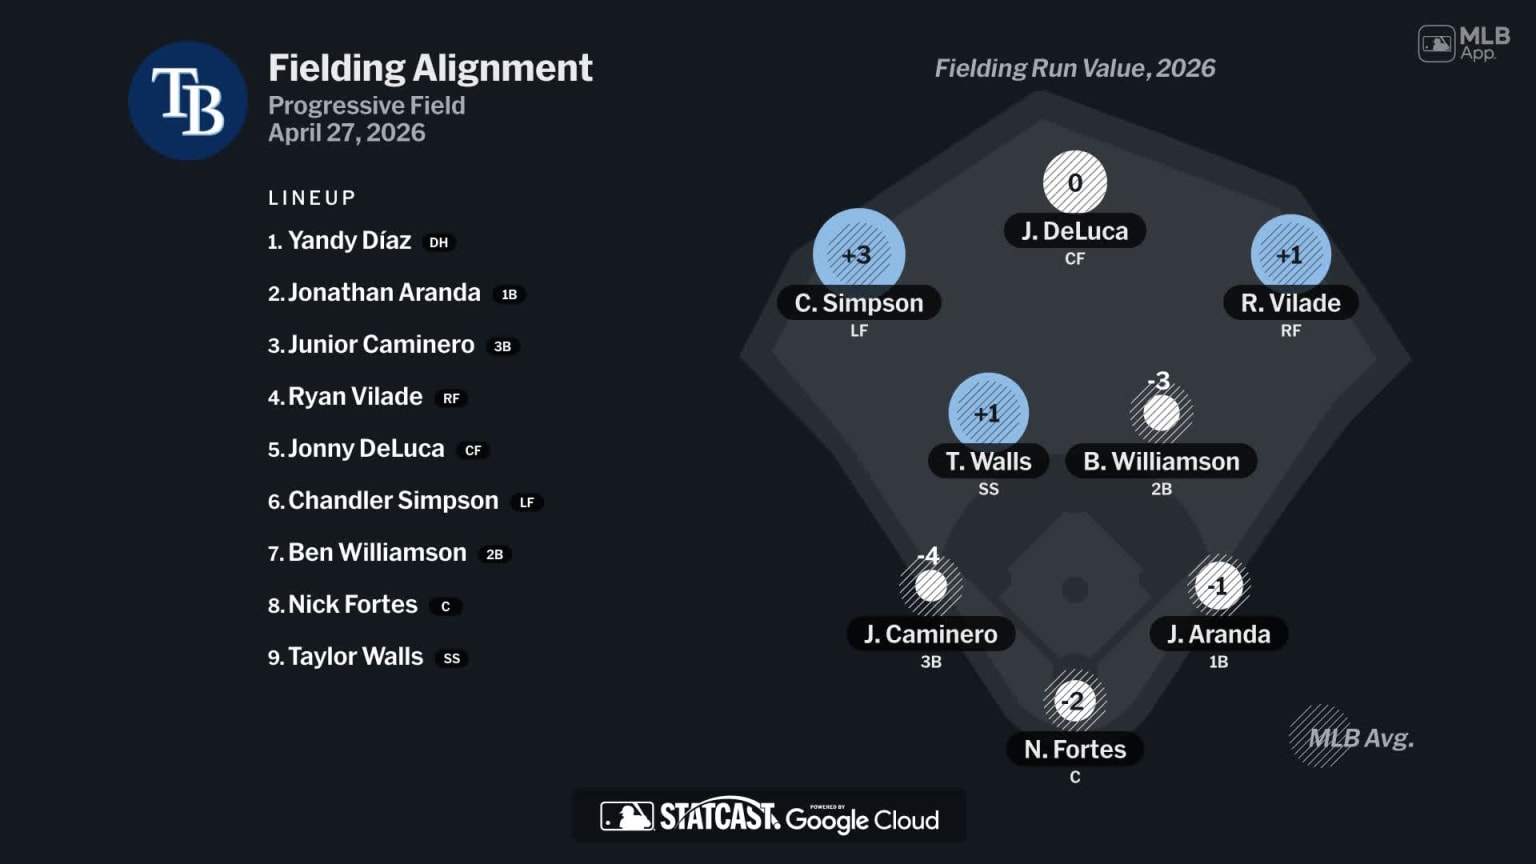Screen dimensions: 1536x864
Task: Click the SS badge beside Taylor Walls
Action: point(452,658)
